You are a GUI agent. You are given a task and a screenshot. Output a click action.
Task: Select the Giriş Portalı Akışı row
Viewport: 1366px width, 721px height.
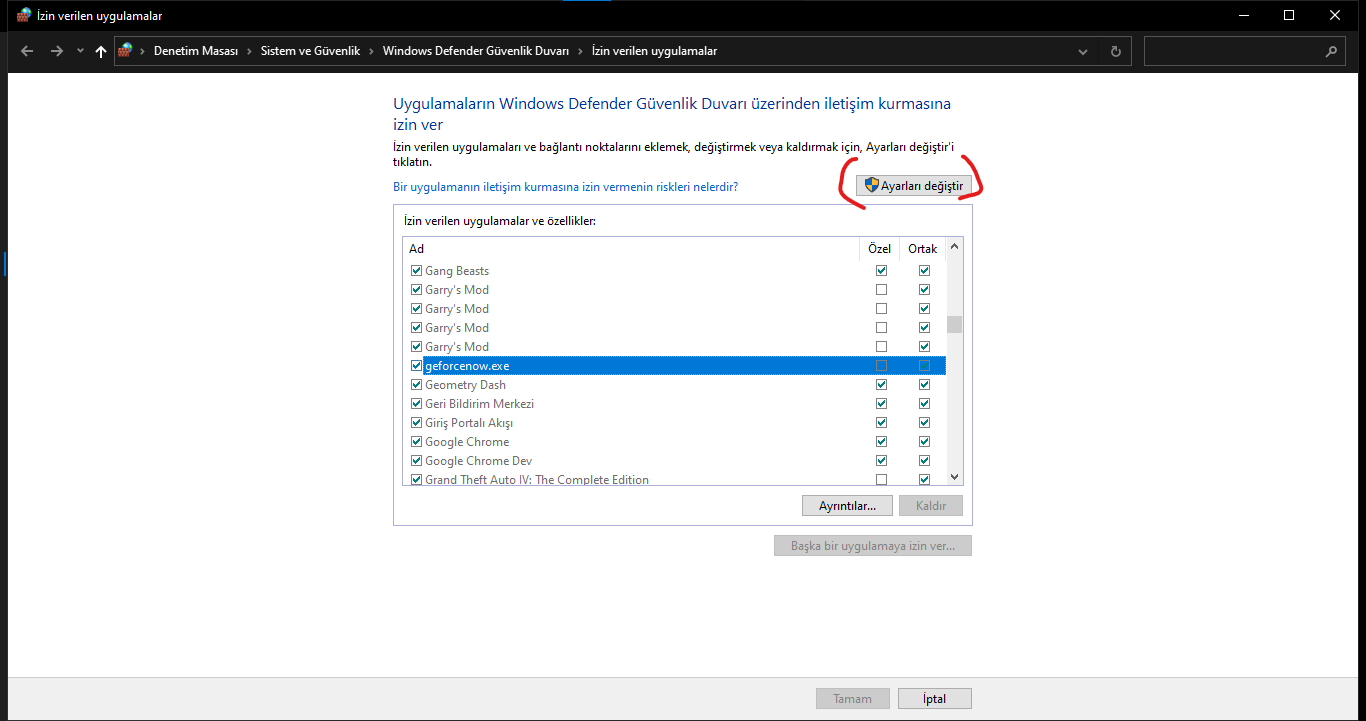click(x=675, y=423)
